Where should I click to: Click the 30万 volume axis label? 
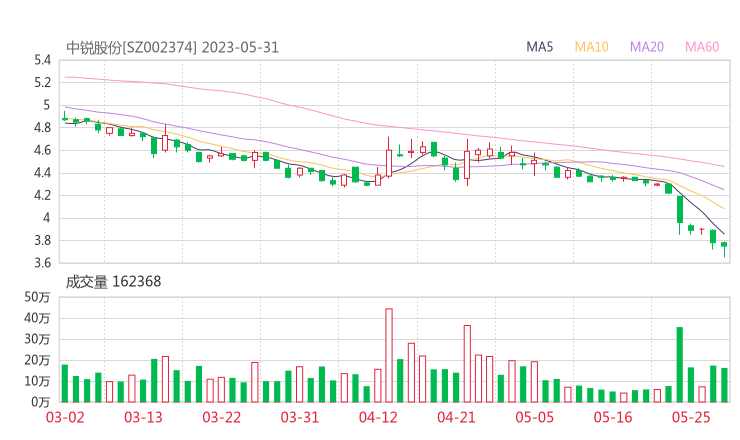pos(37,339)
